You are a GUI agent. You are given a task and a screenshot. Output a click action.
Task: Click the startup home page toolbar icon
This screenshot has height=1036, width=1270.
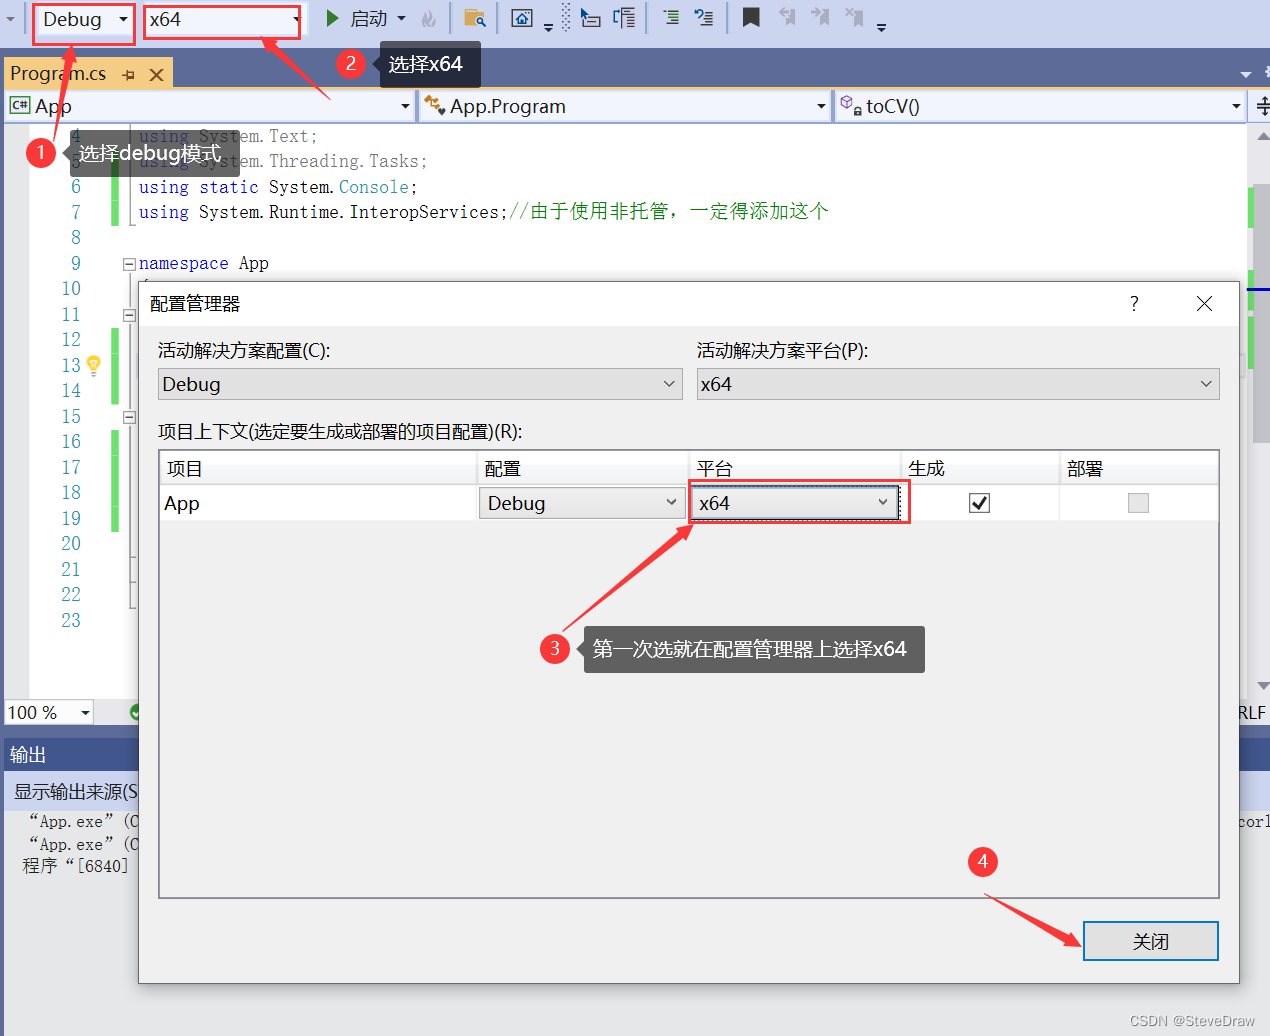point(521,18)
